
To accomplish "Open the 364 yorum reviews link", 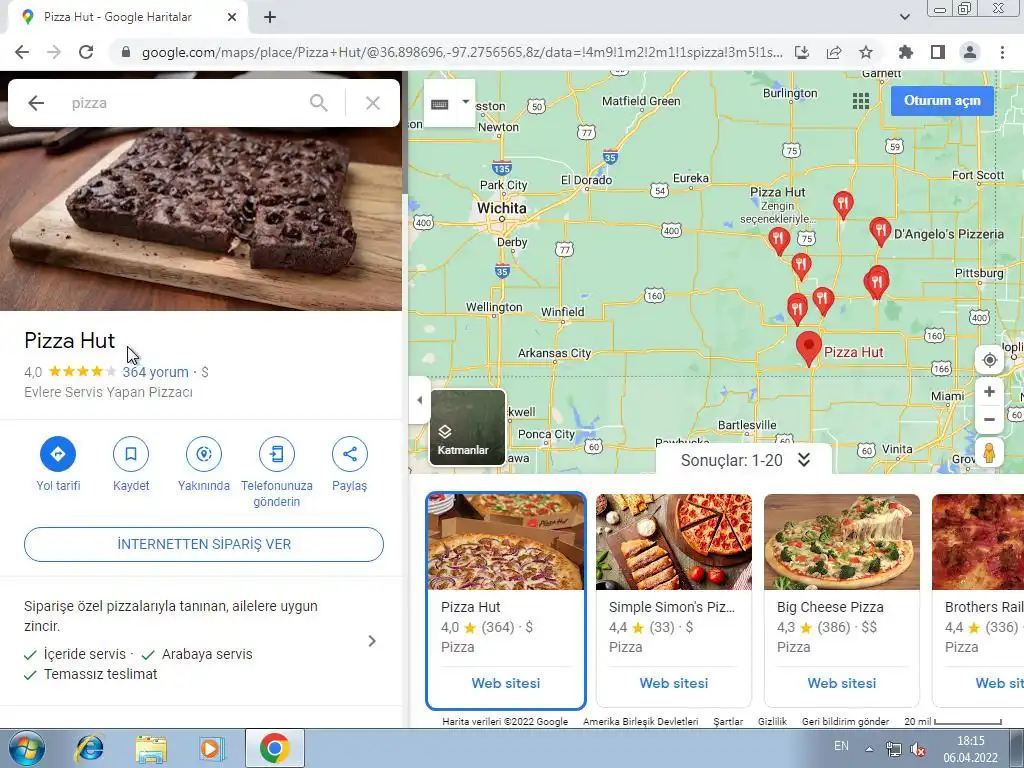I will [155, 372].
